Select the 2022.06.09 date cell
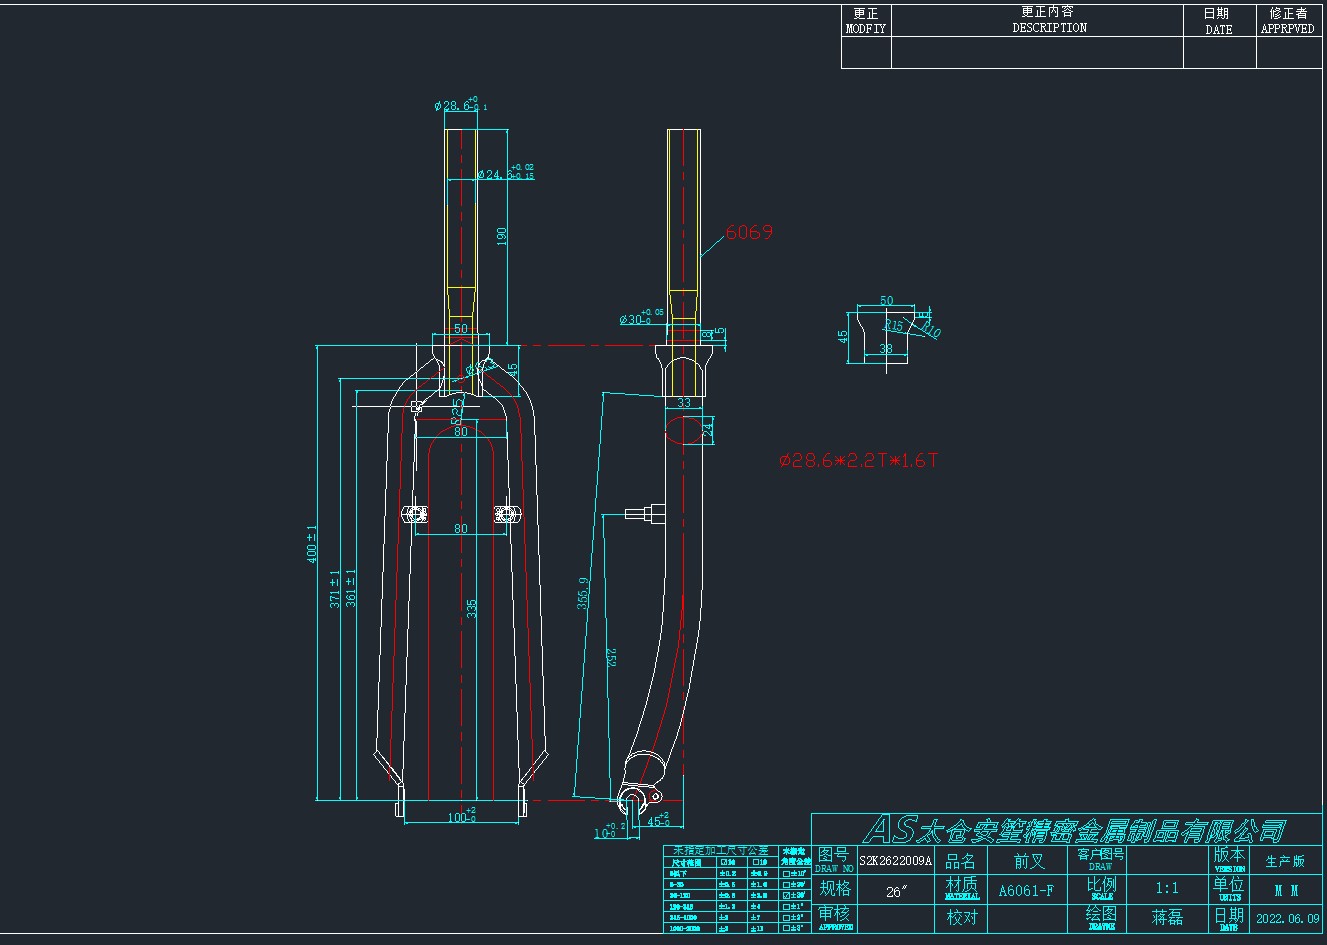Image resolution: width=1327 pixels, height=945 pixels. (x=1286, y=918)
